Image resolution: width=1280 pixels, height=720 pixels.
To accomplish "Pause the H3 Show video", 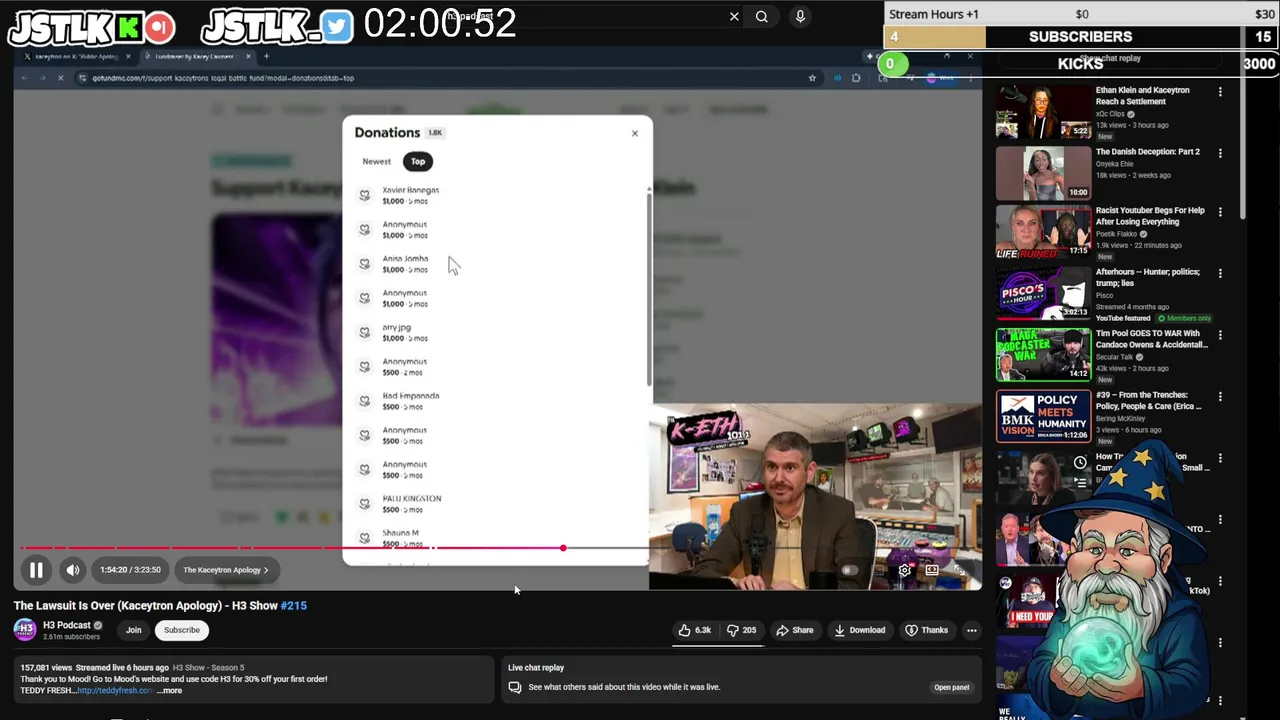I will click(x=36, y=570).
